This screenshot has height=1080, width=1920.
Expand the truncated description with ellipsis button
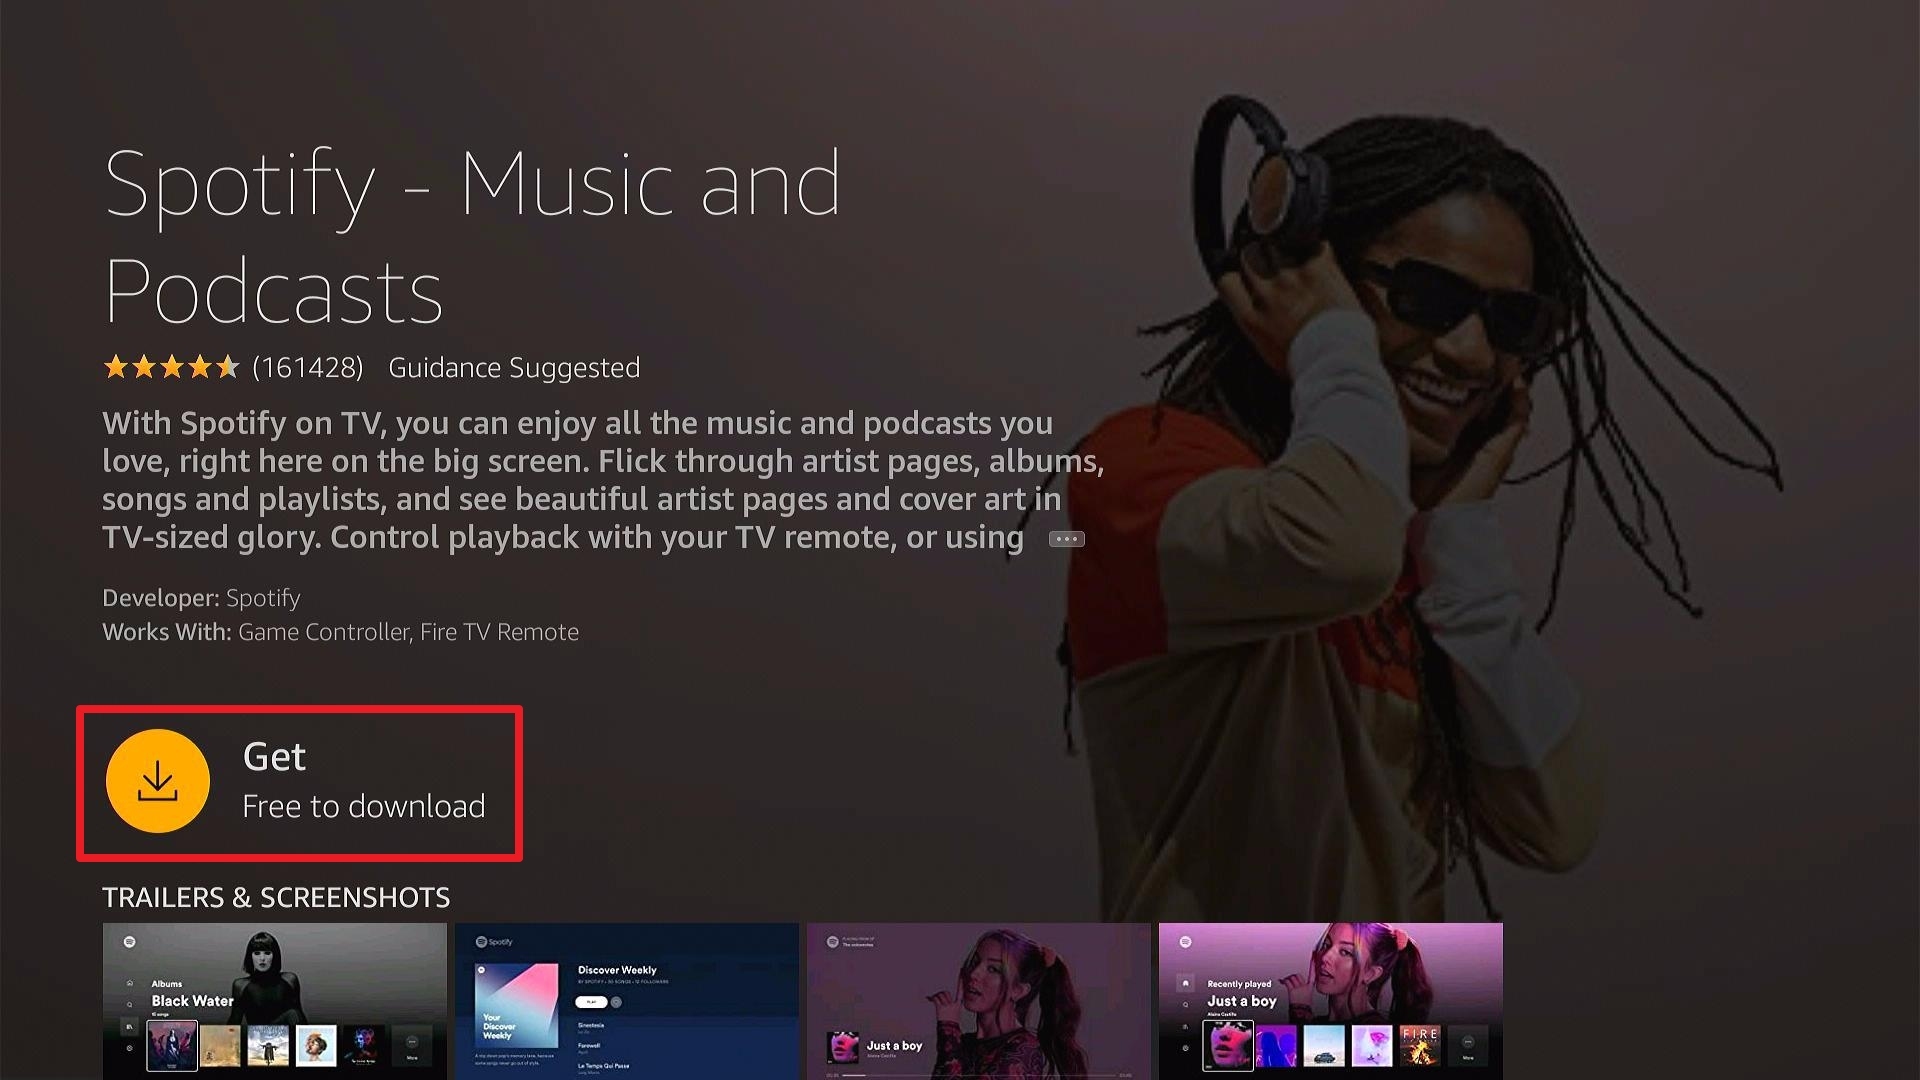(x=1066, y=539)
